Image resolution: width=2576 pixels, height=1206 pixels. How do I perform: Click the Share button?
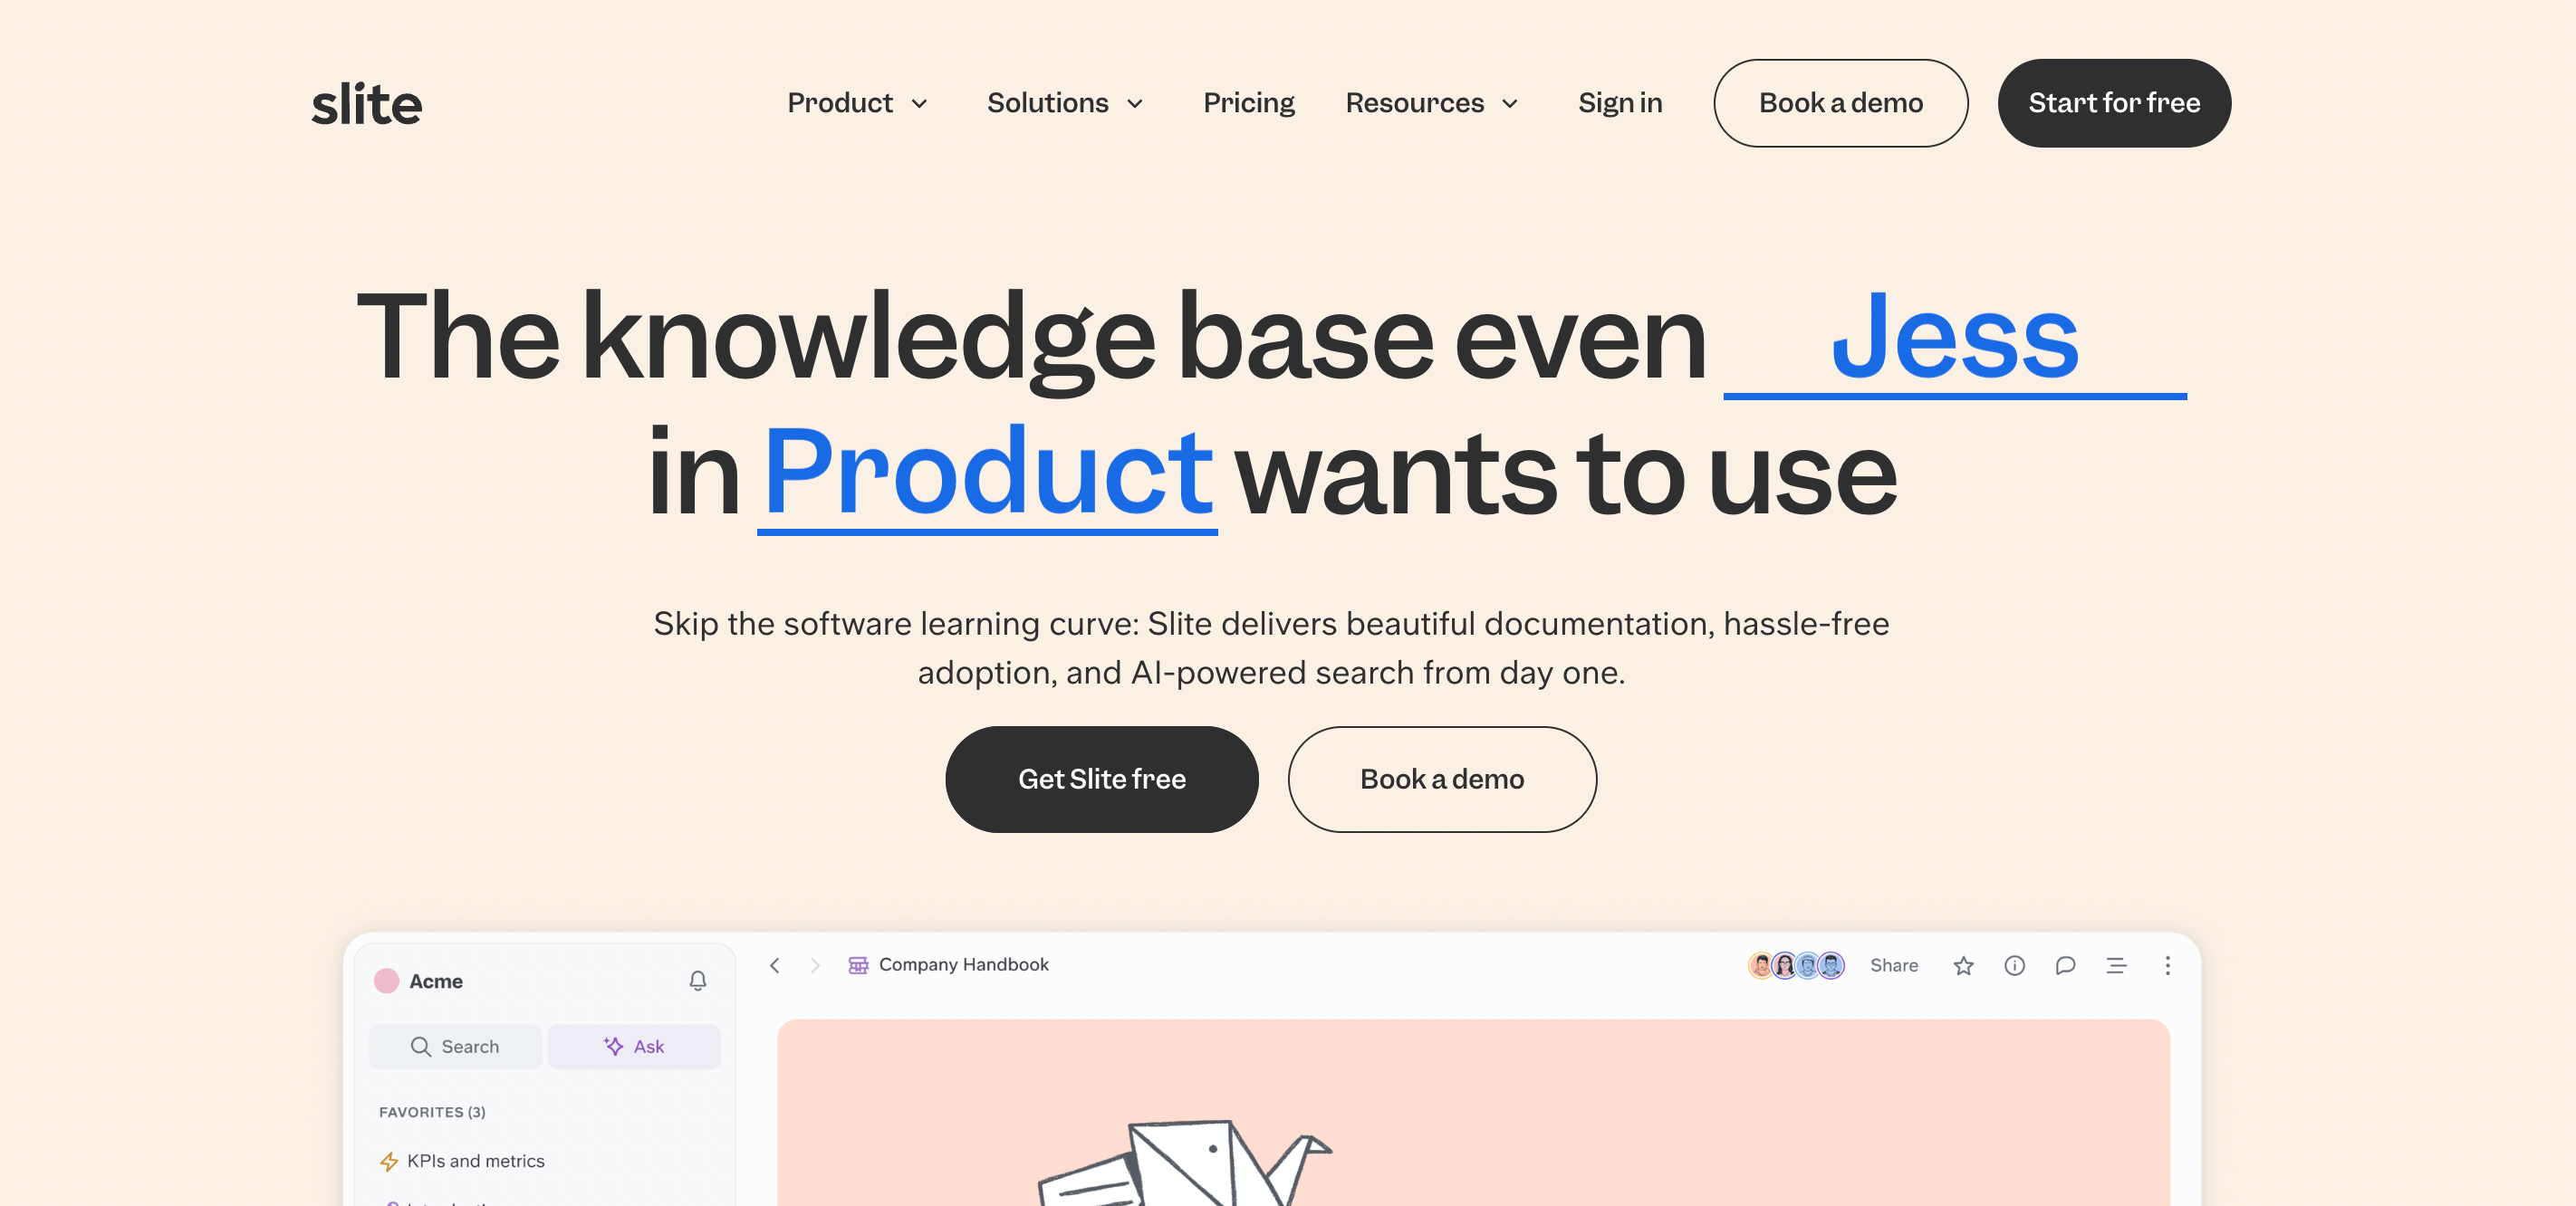pos(1893,965)
